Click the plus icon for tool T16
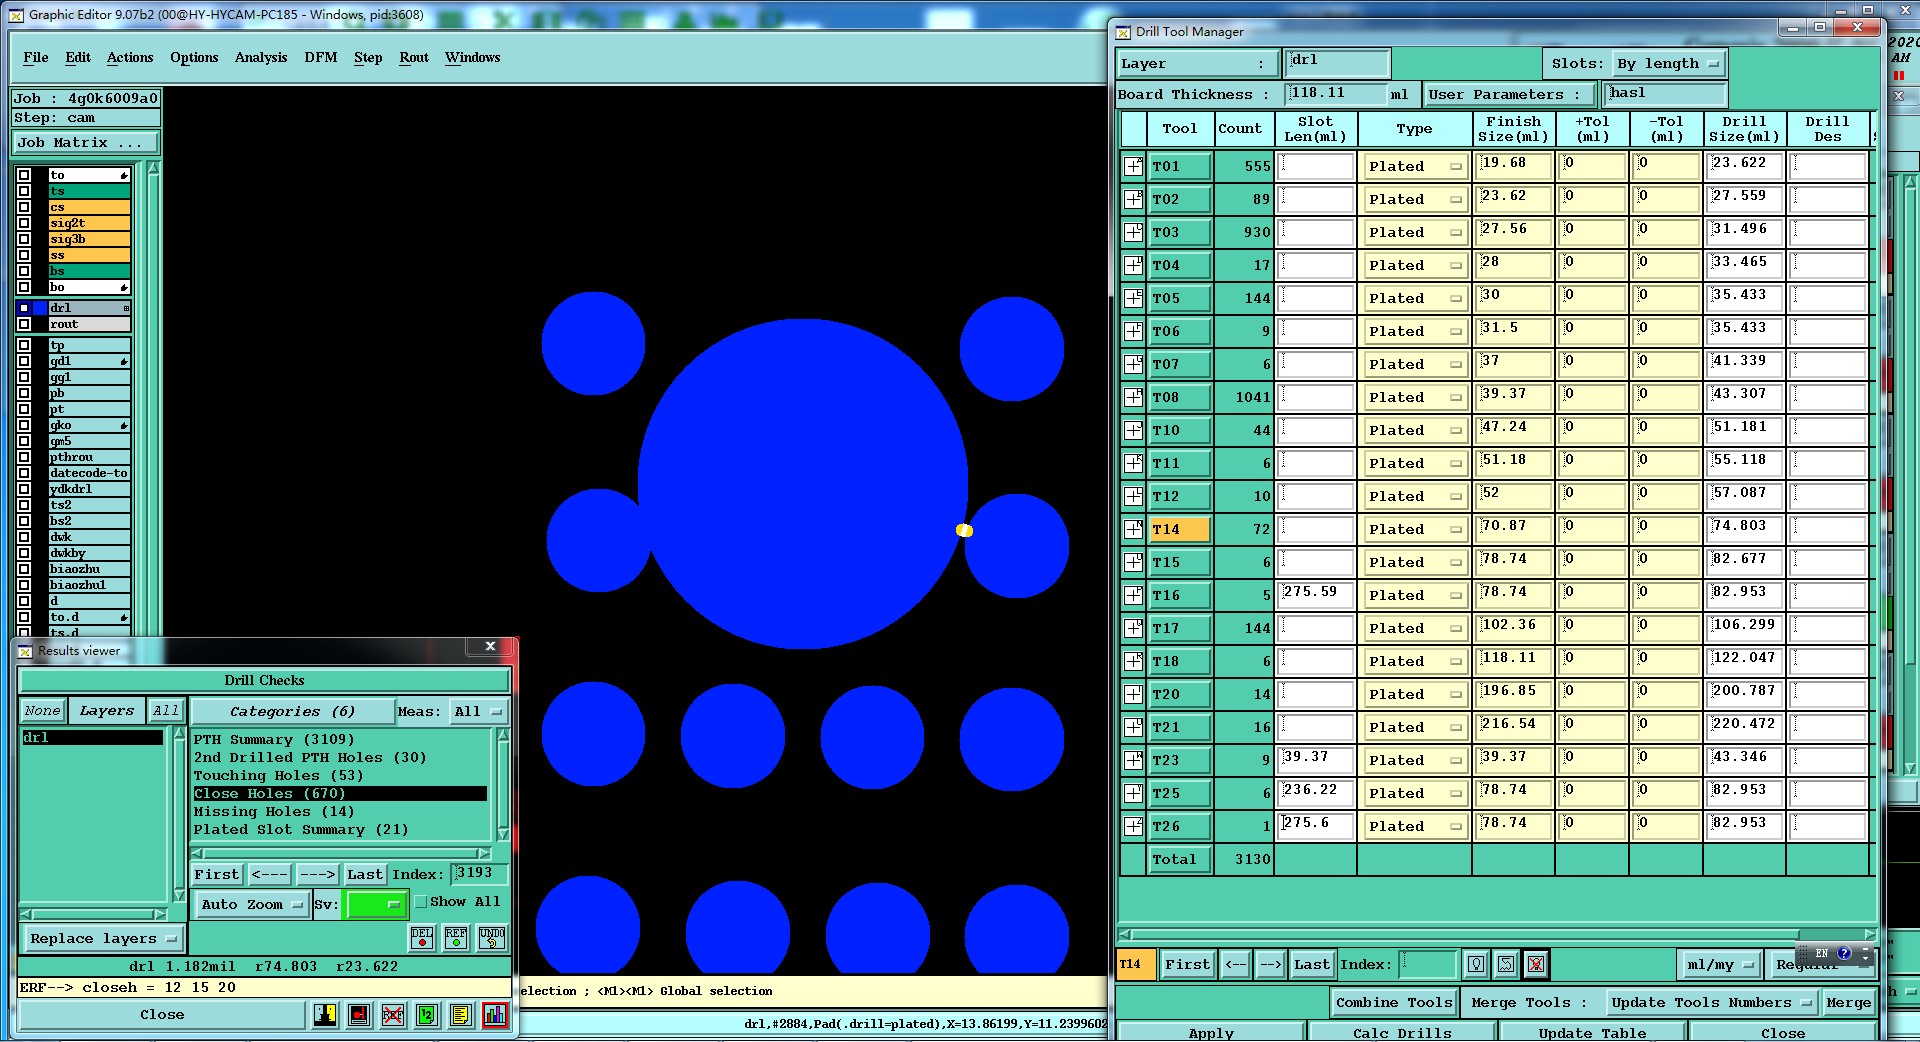 tap(1133, 595)
